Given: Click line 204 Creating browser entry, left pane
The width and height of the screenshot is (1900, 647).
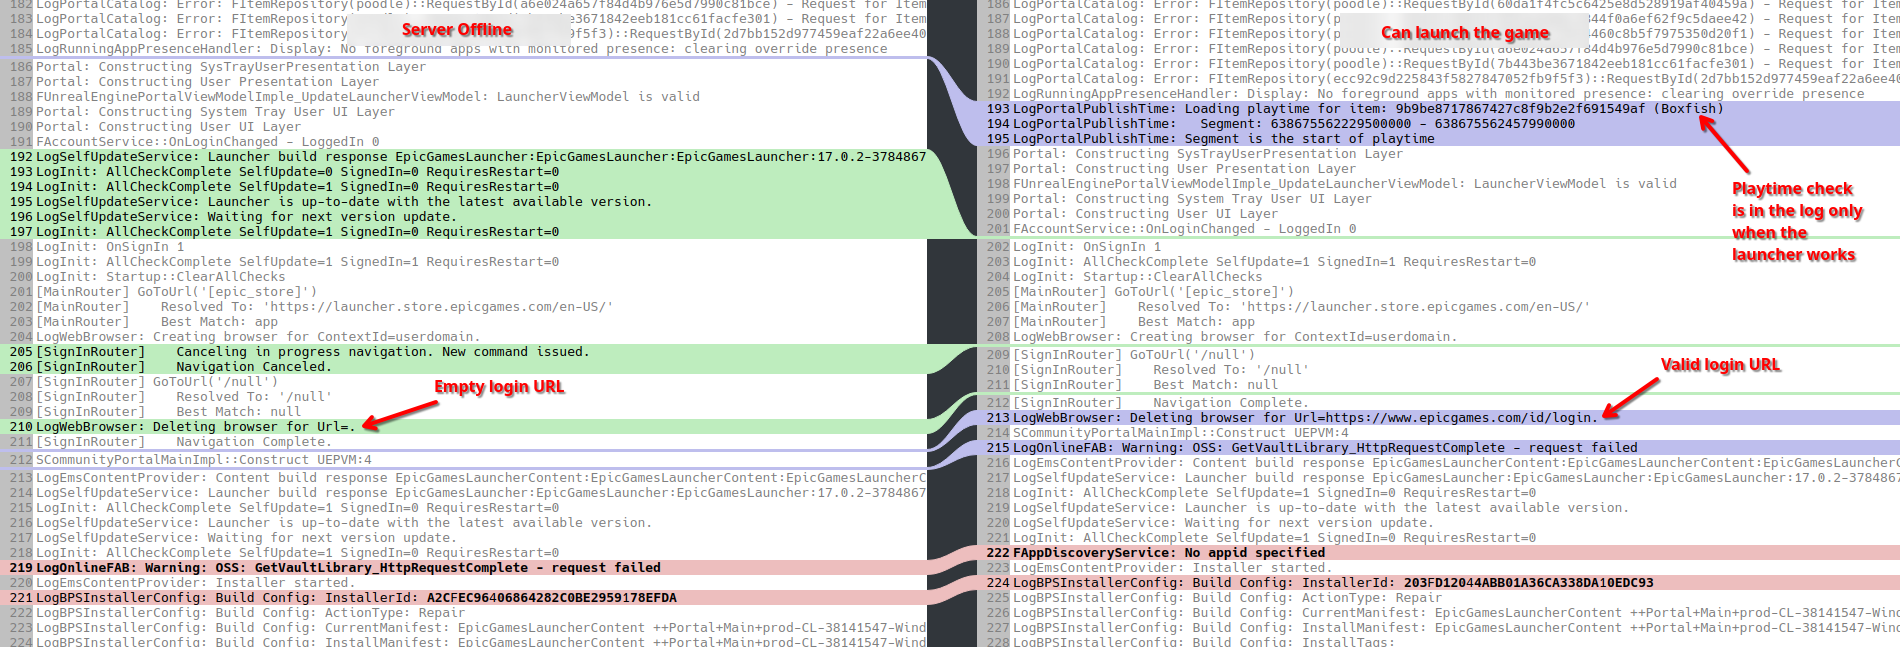Looking at the screenshot, I should click(x=258, y=337).
